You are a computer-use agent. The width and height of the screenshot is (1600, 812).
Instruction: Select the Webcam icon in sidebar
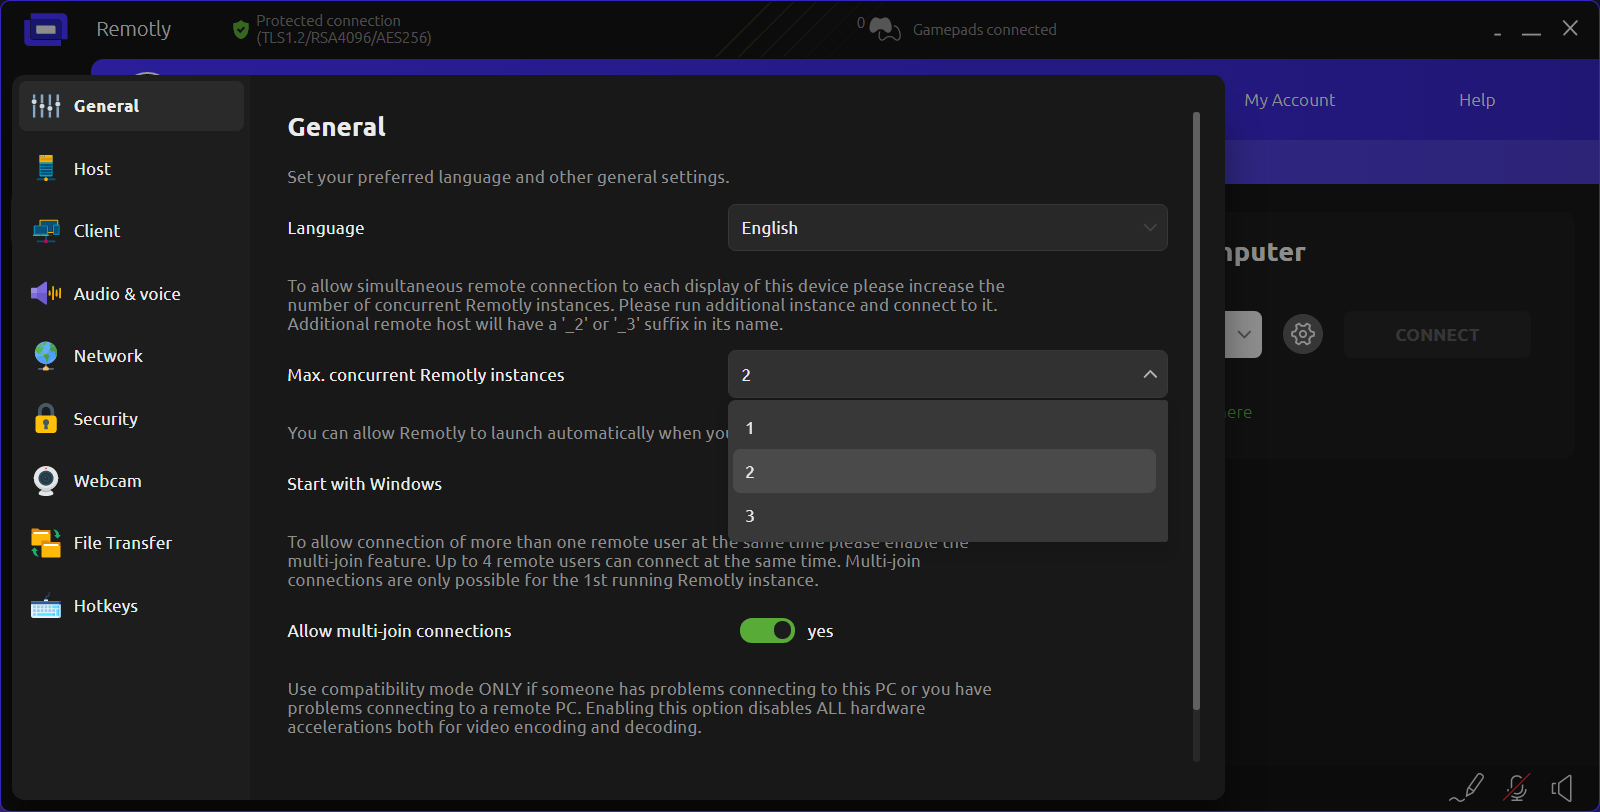[x=46, y=481]
